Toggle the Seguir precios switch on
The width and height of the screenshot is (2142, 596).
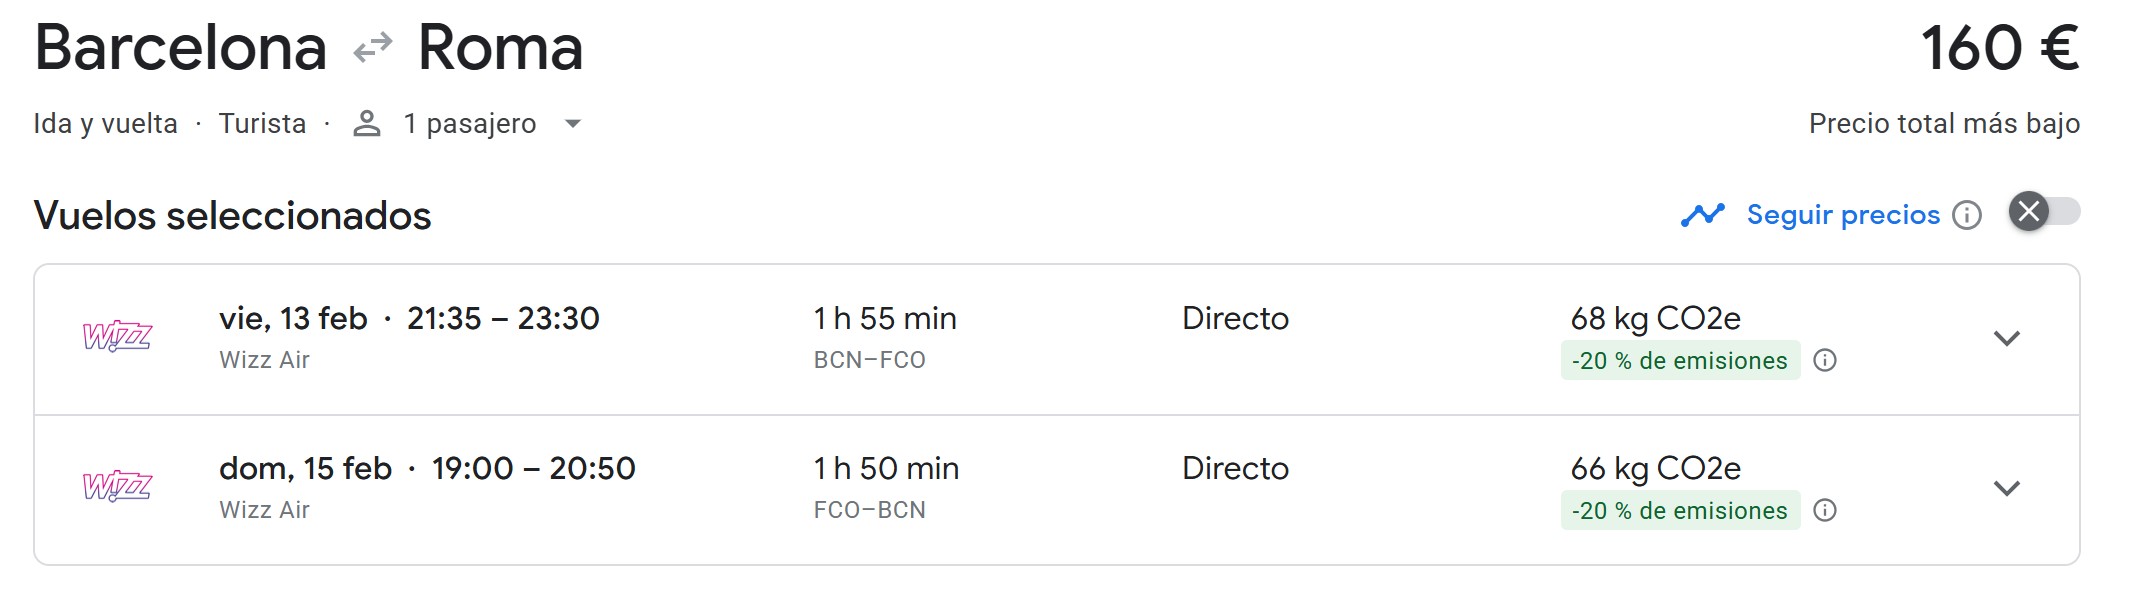[2044, 212]
